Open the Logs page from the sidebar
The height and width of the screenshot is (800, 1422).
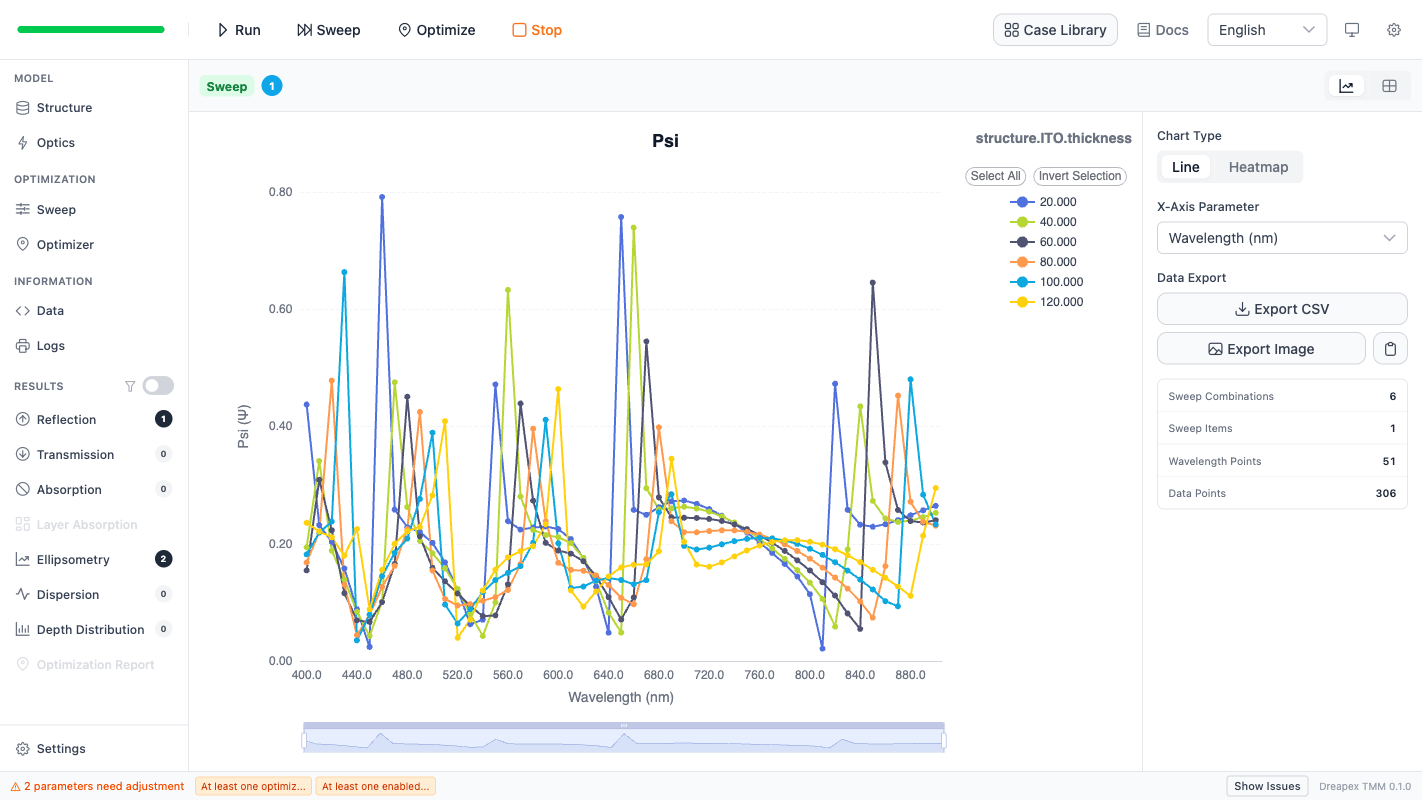click(50, 346)
